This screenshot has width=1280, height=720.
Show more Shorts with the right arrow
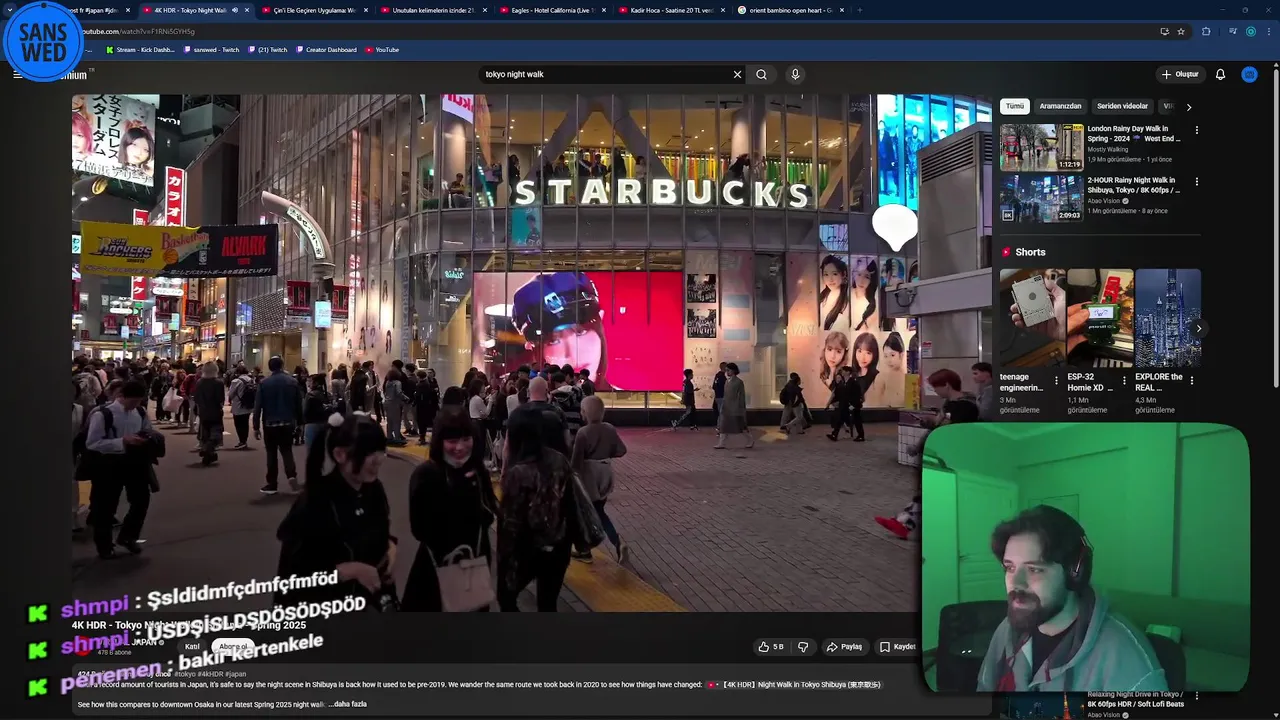click(x=1198, y=328)
